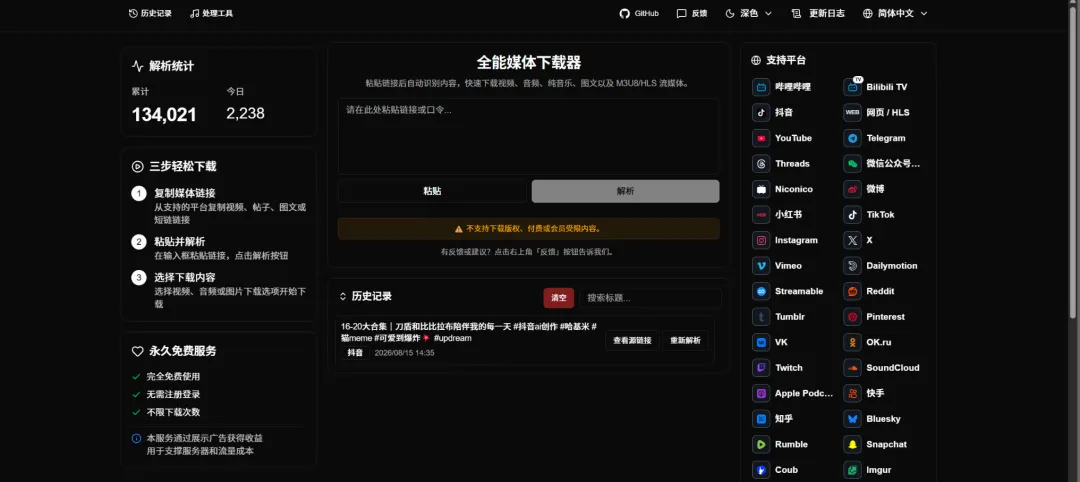1080x482 pixels.
Task: Click the 抖音 tag on history entry
Action: point(355,353)
